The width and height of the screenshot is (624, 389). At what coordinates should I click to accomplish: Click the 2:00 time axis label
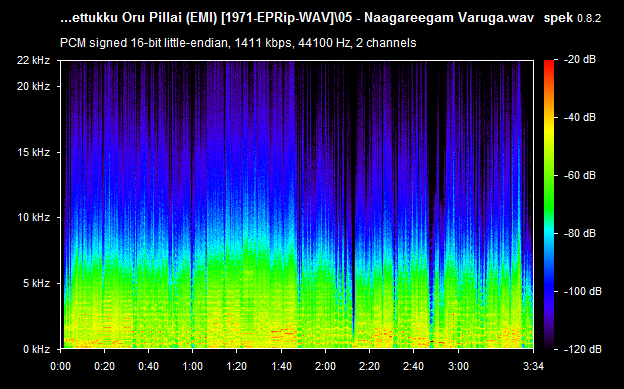pos(325,366)
